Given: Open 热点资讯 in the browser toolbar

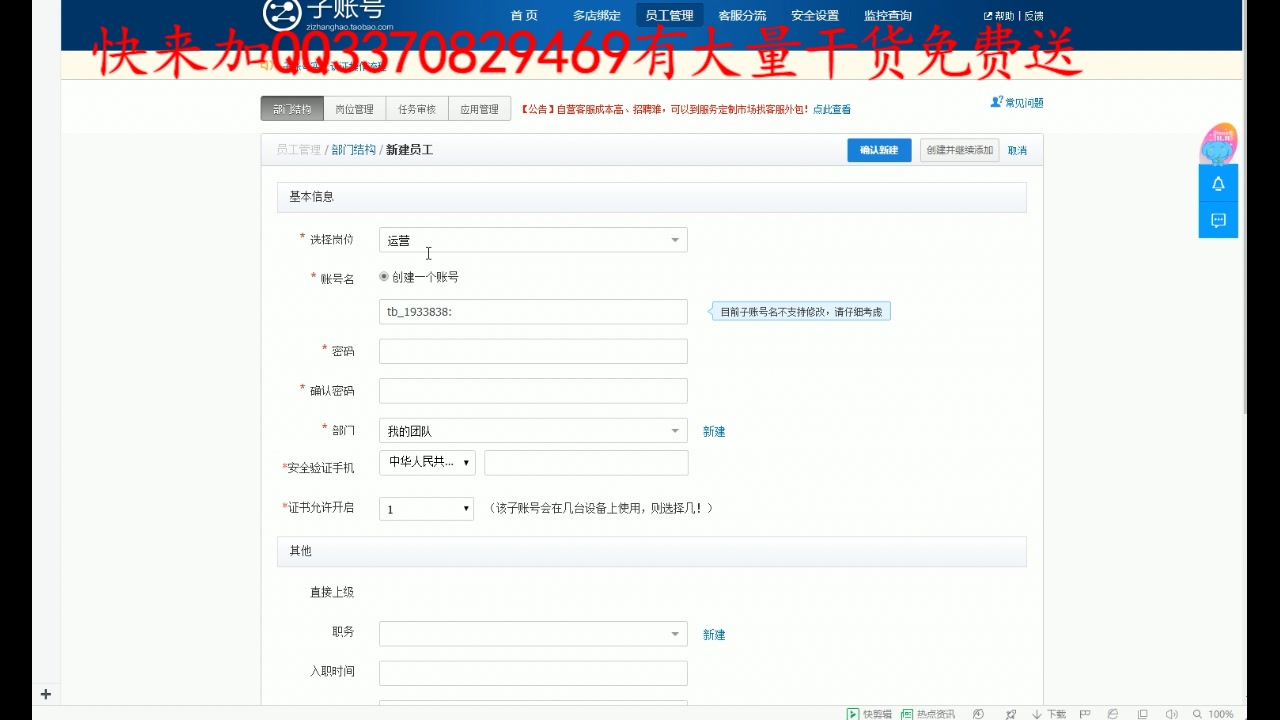Looking at the screenshot, I should click(x=925, y=714).
